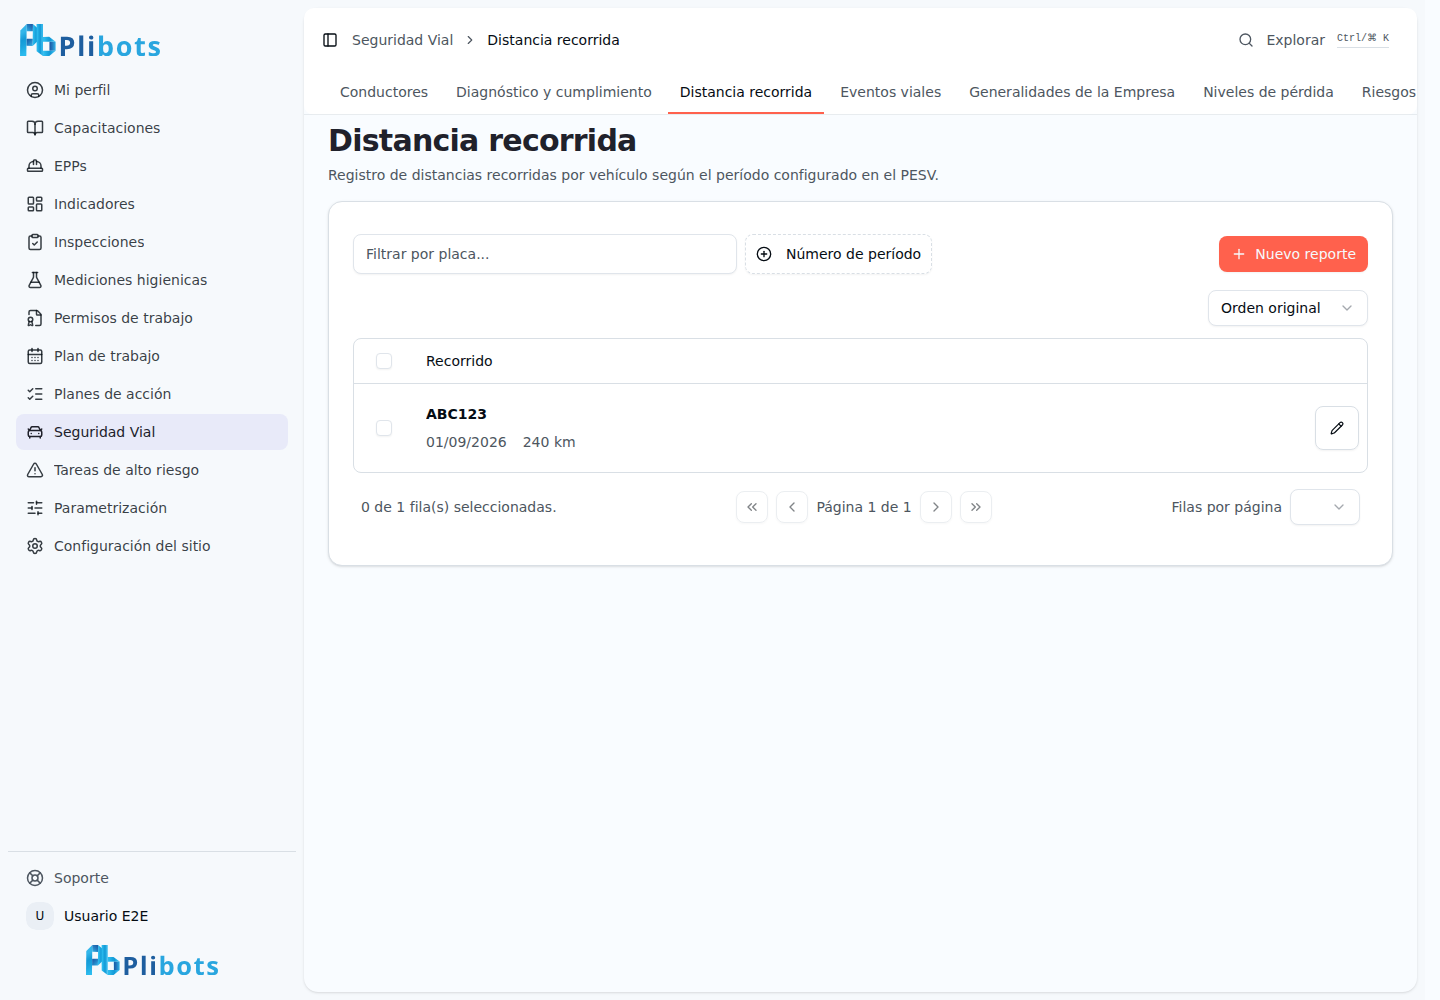The width and height of the screenshot is (1440, 1000).
Task: Open the Número de período filter
Action: [838, 254]
